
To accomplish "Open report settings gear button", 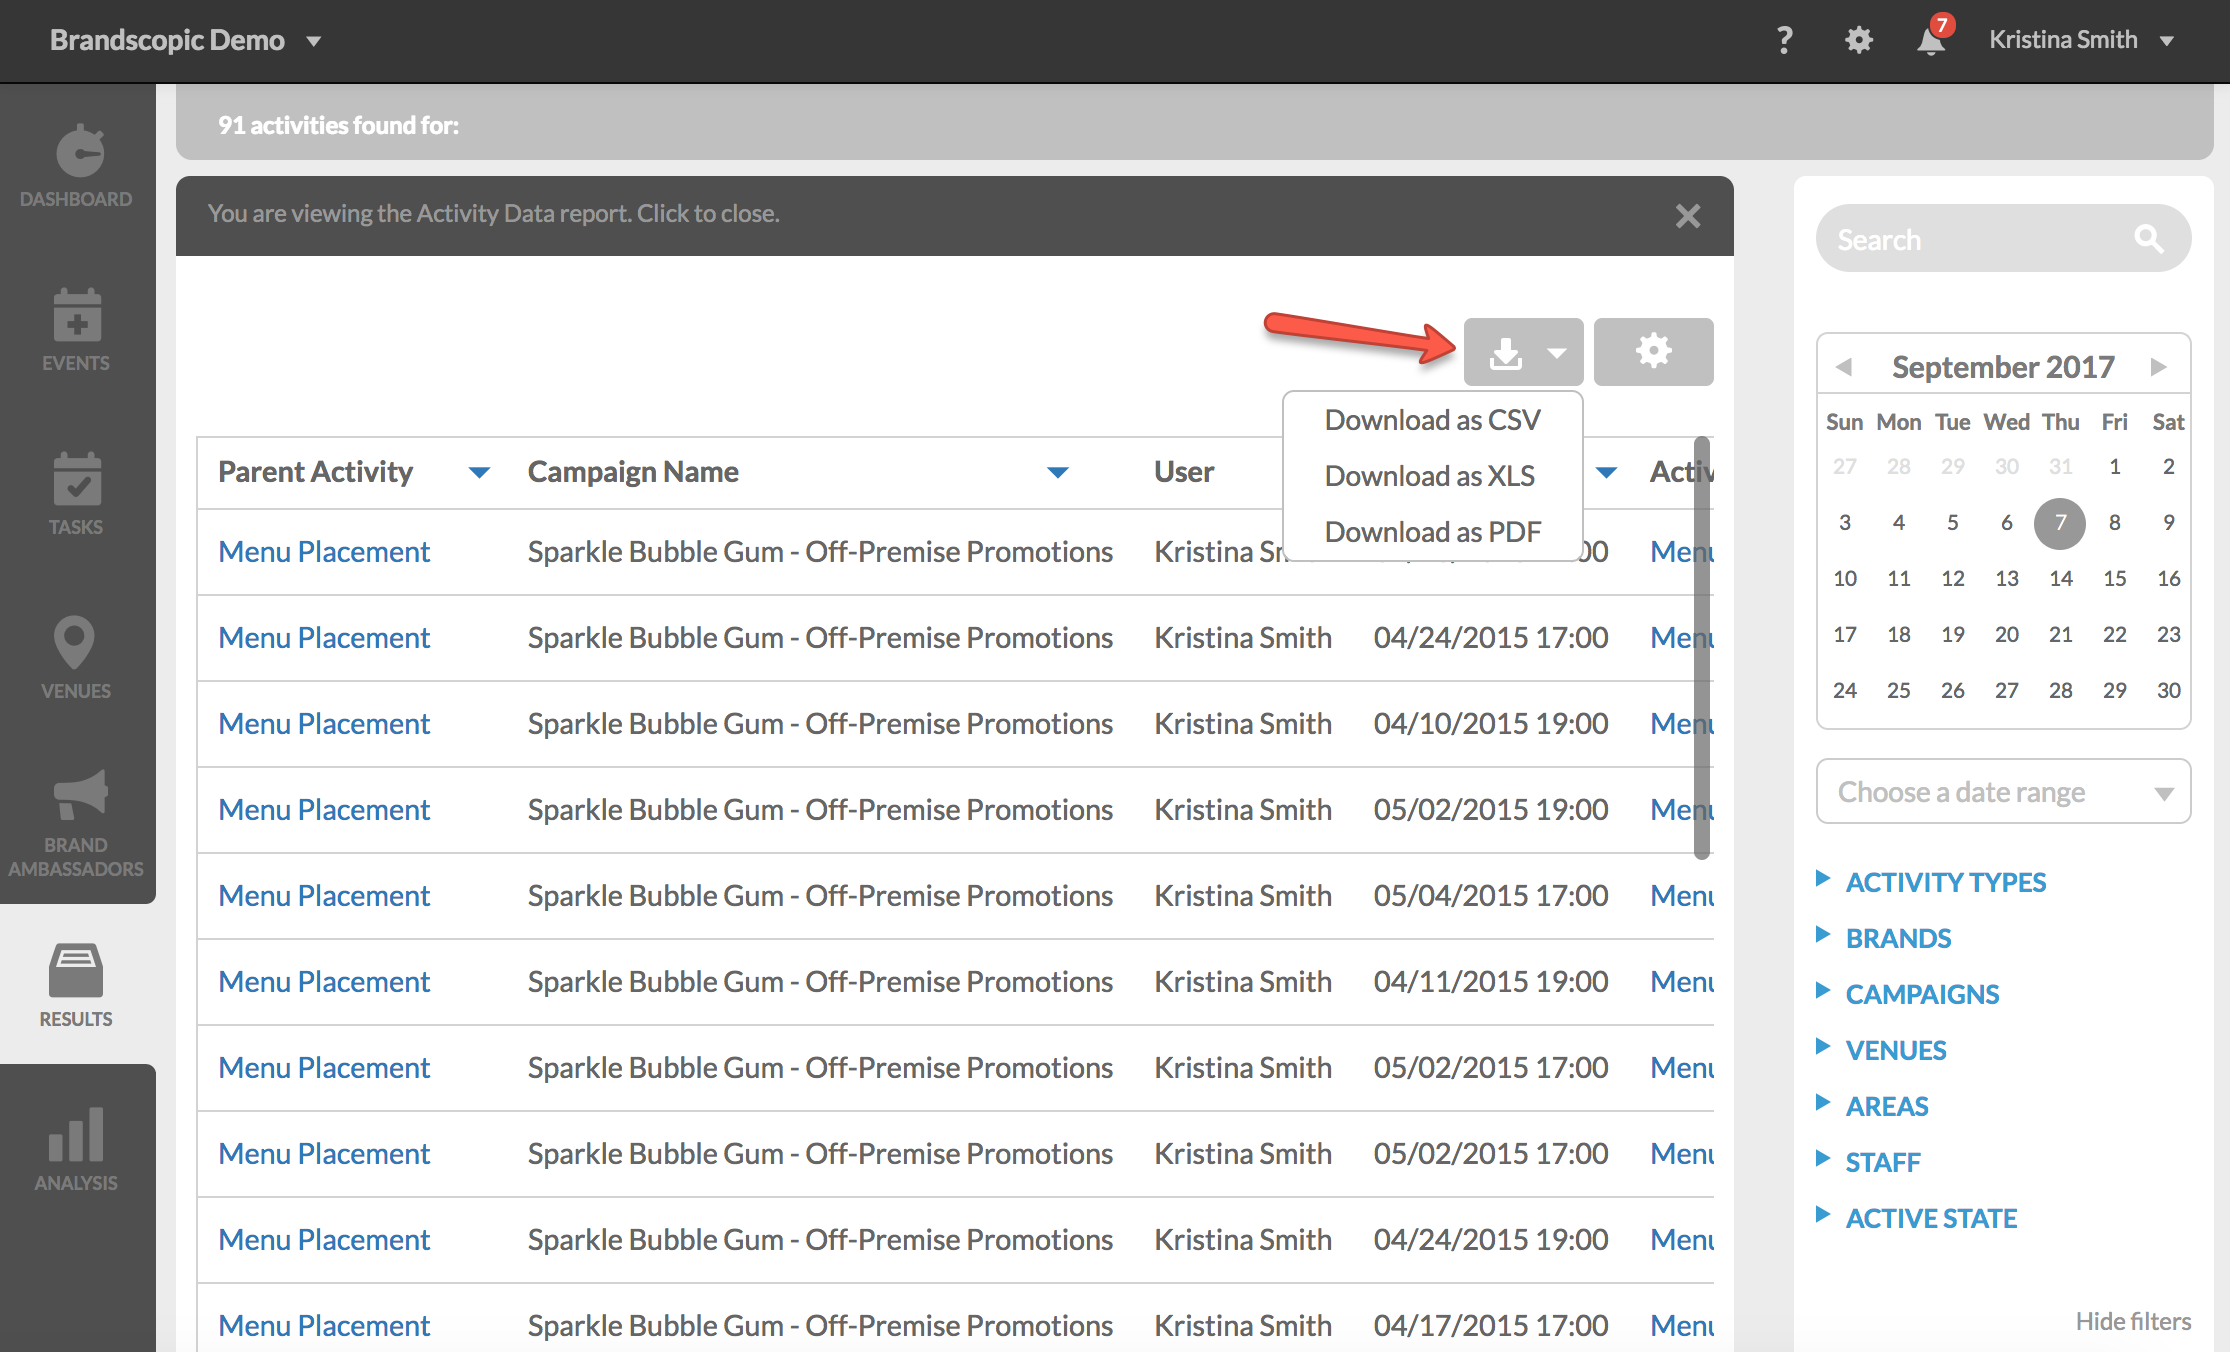I will [x=1653, y=352].
